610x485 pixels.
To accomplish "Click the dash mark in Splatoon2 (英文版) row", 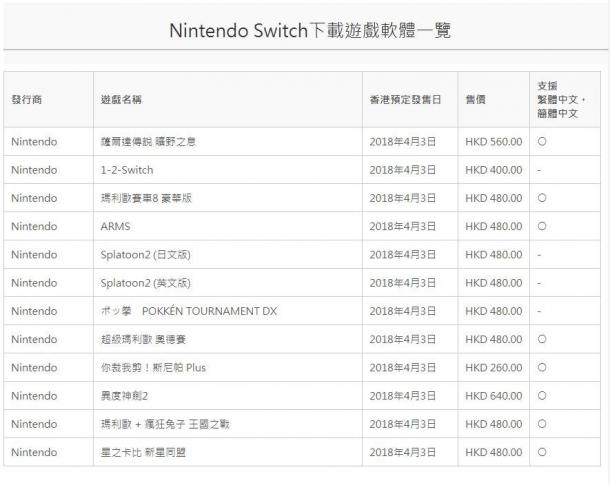I will point(539,283).
